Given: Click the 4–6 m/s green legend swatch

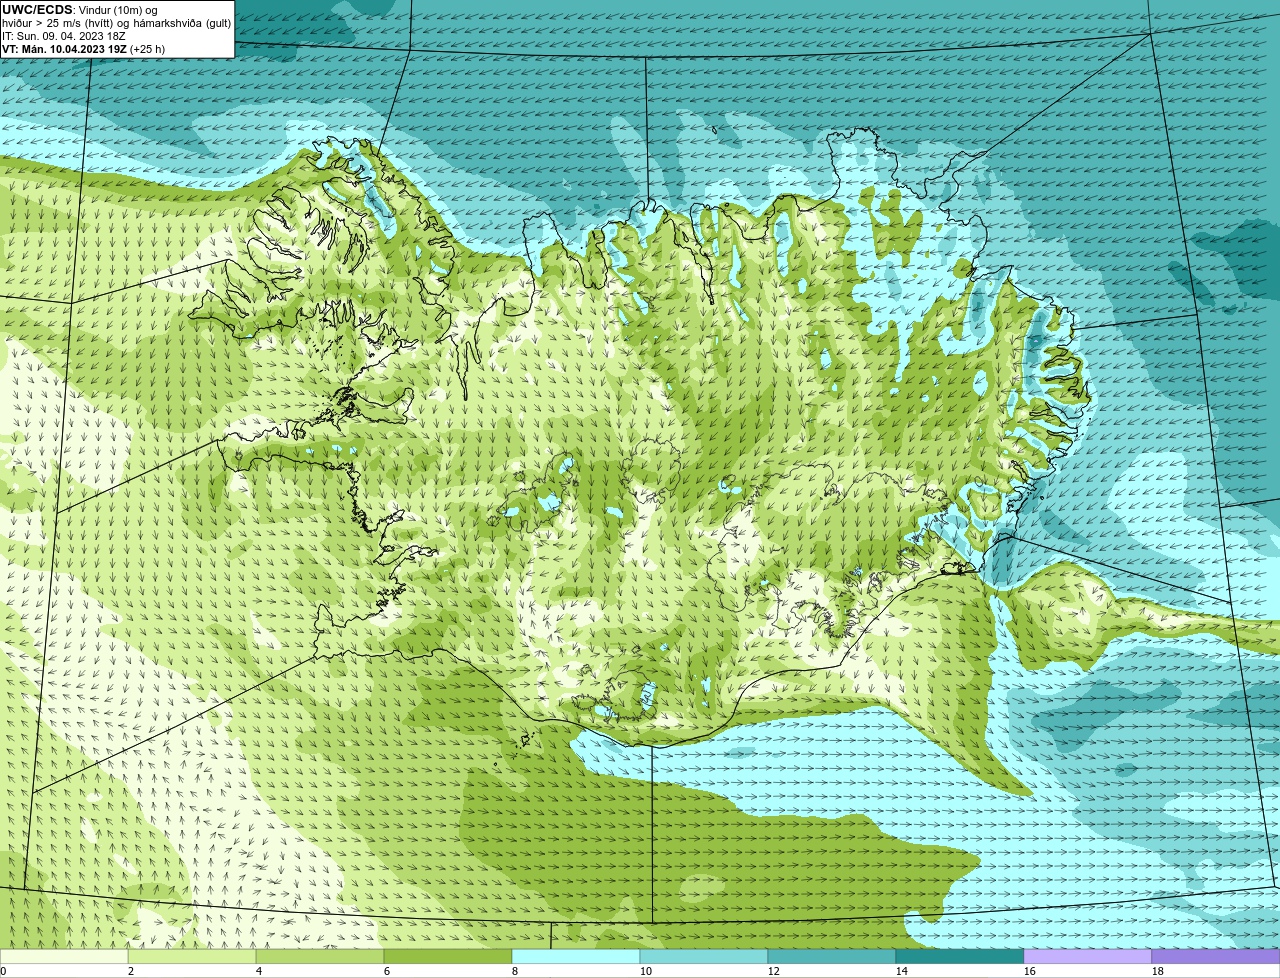Looking at the screenshot, I should pos(320,956).
